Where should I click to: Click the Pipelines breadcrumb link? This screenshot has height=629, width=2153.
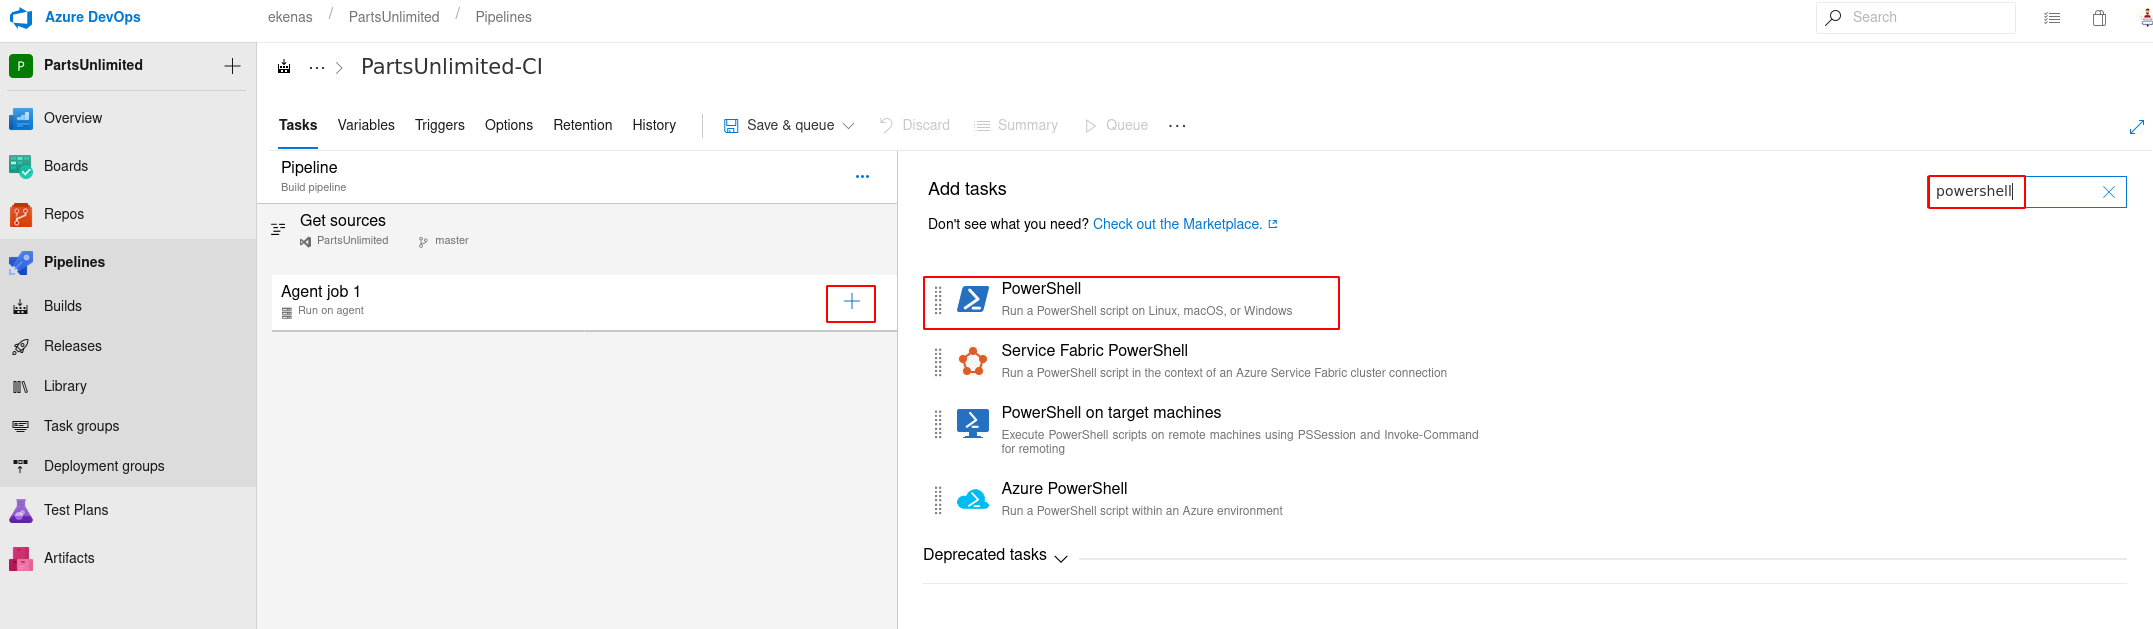pyautogui.click(x=503, y=17)
